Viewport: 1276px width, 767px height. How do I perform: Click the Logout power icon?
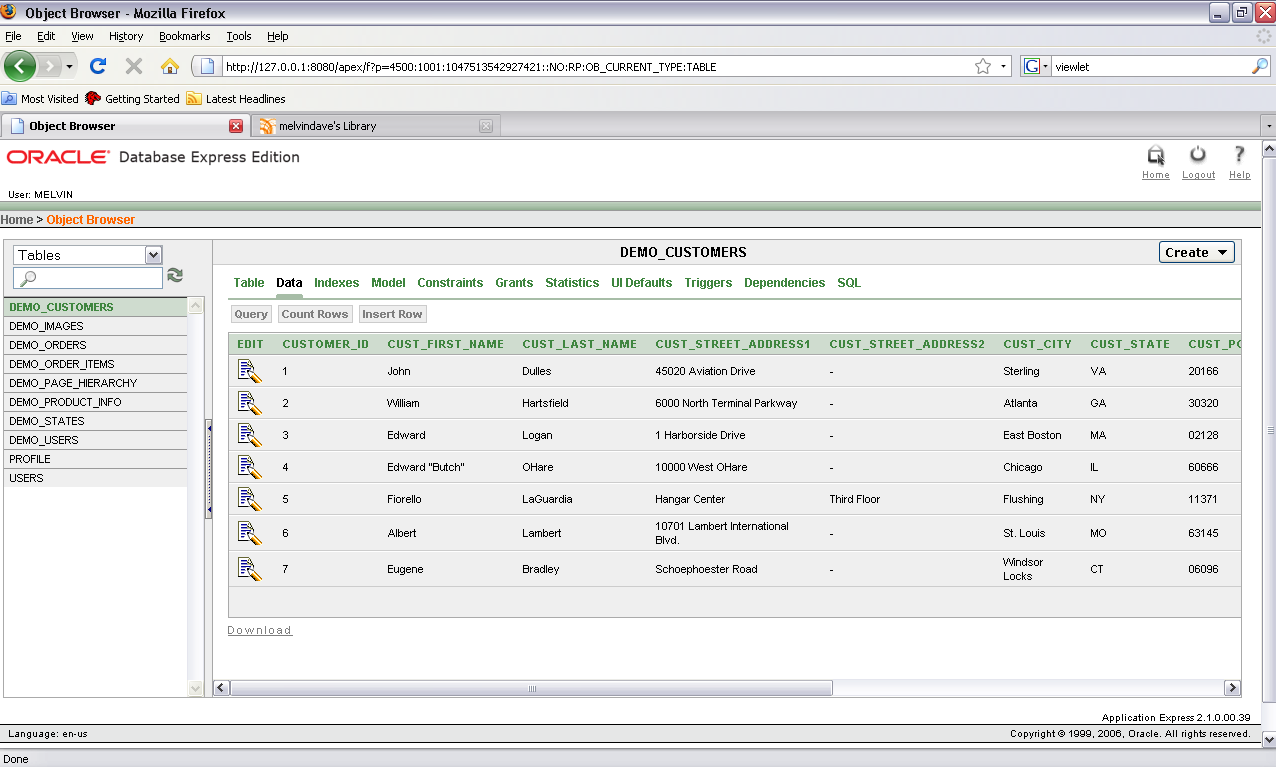click(x=1198, y=155)
